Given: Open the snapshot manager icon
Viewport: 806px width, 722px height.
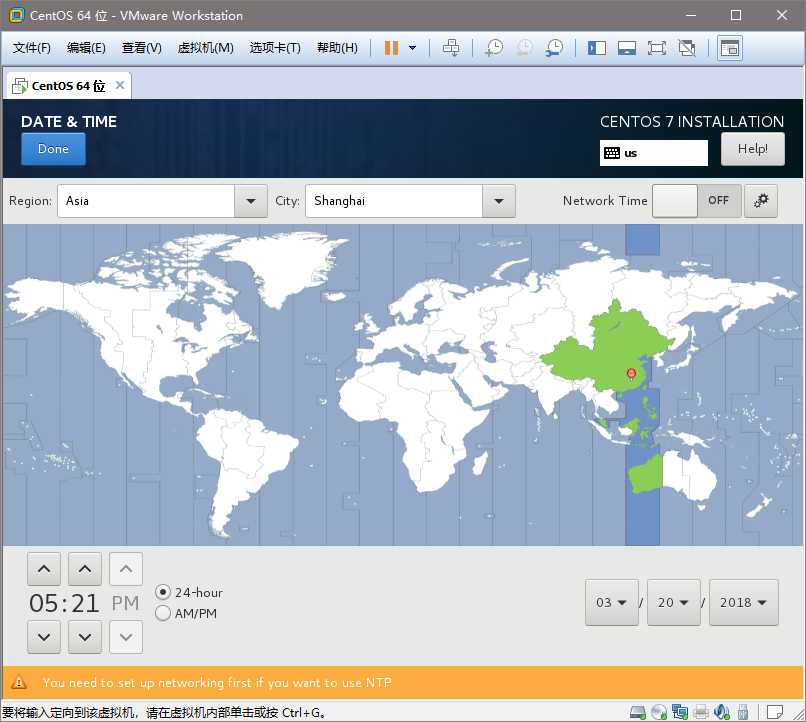Looking at the screenshot, I should (554, 48).
